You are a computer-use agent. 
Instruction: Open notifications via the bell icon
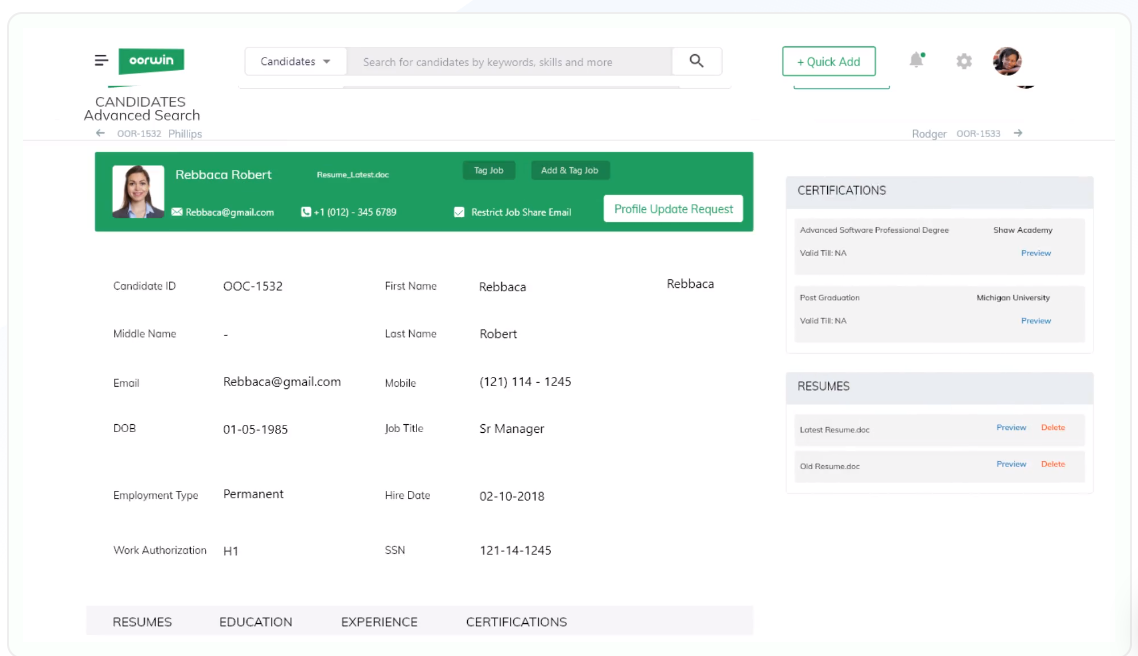915,60
